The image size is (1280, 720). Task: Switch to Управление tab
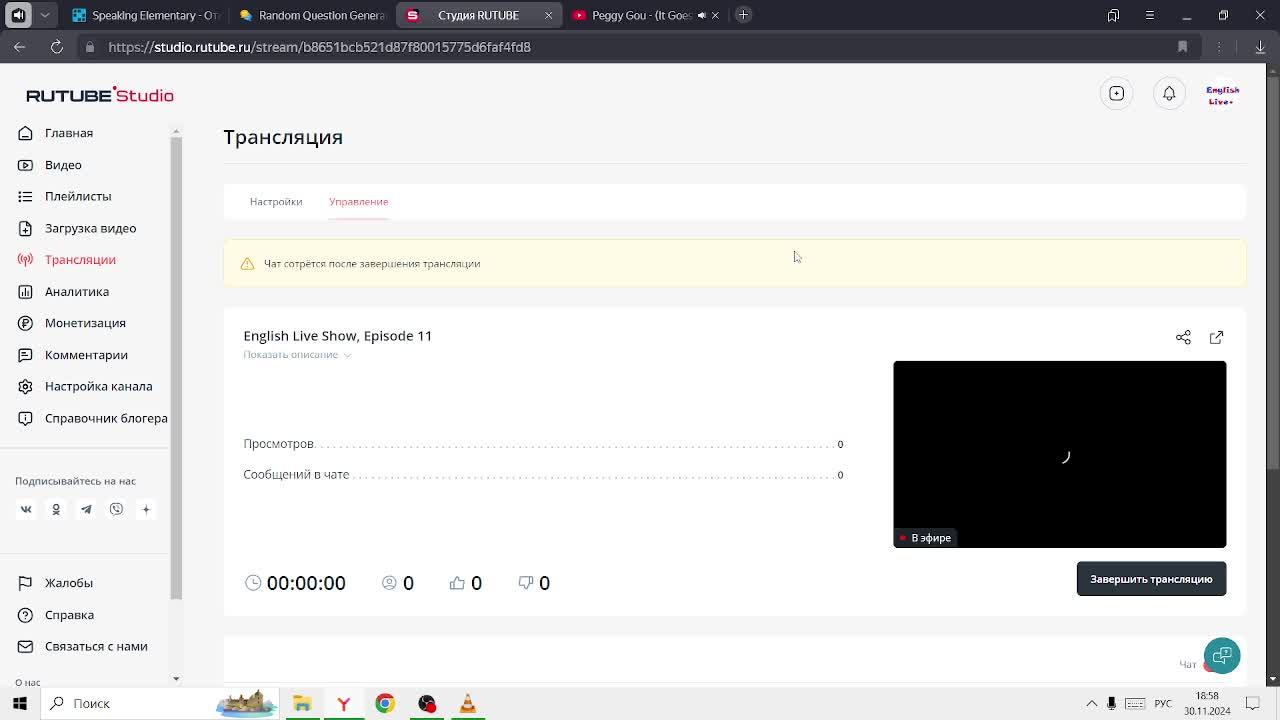coord(358,202)
